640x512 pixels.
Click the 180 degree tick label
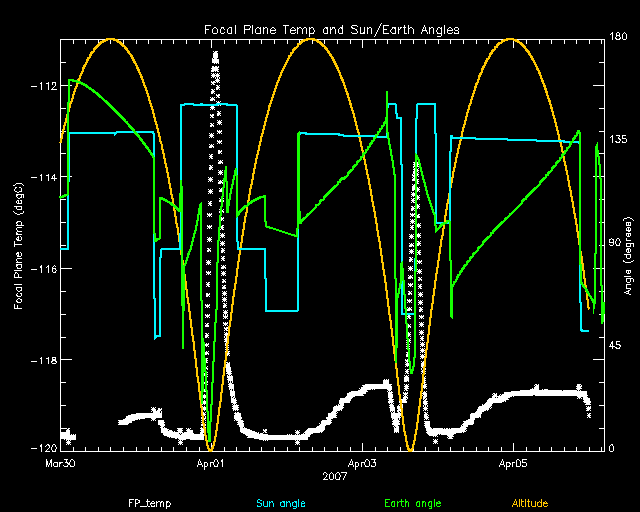point(618,39)
